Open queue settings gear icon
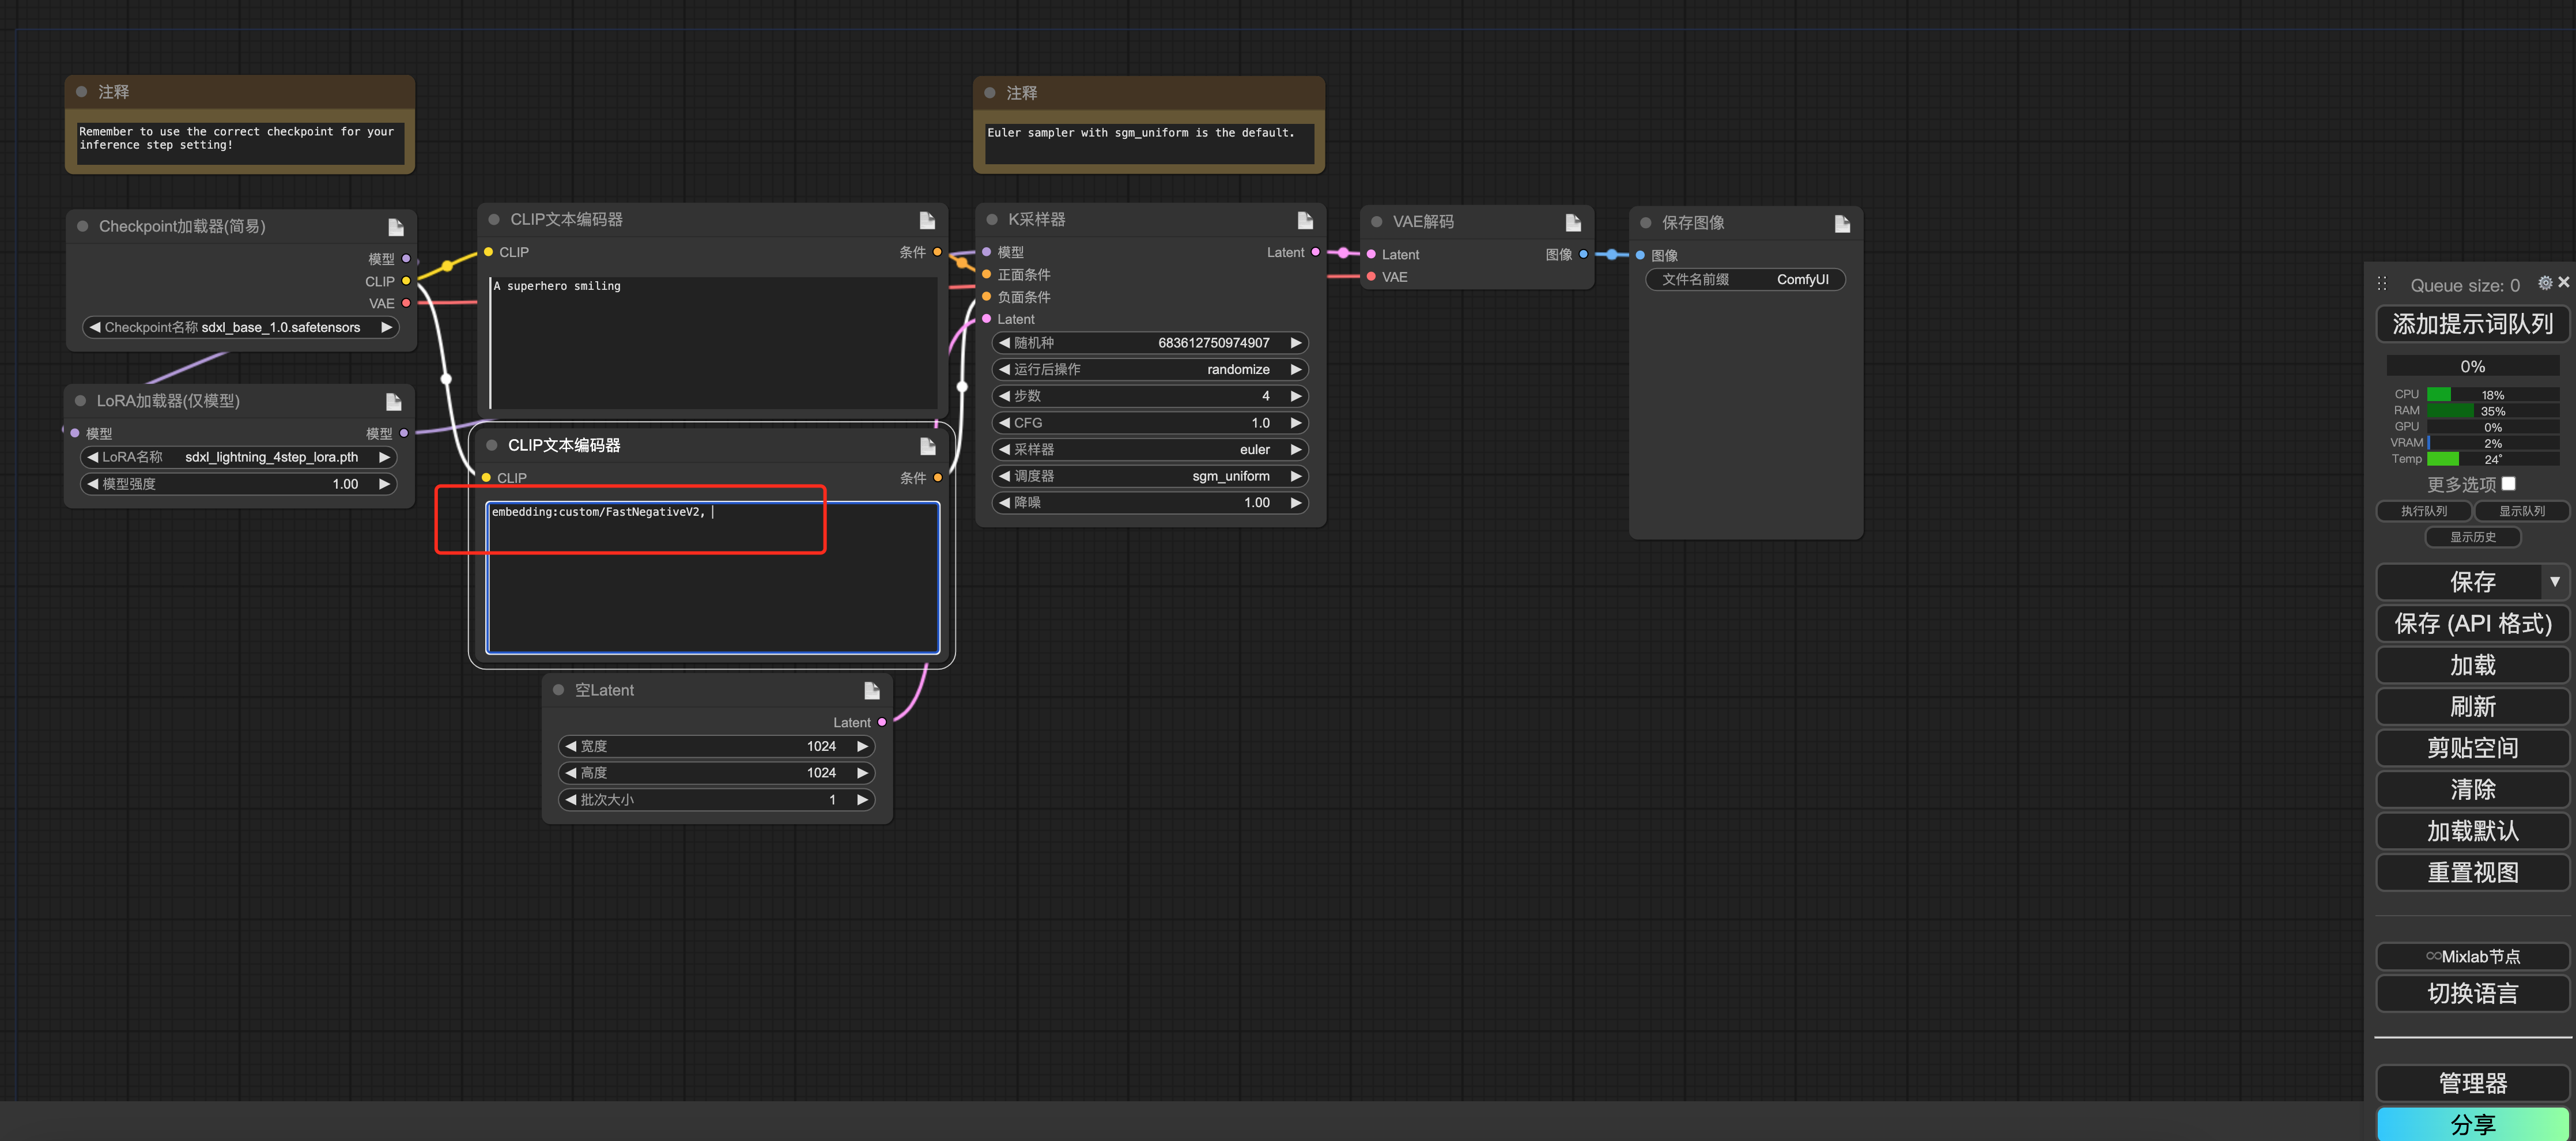The image size is (2576, 1141). (x=2545, y=283)
